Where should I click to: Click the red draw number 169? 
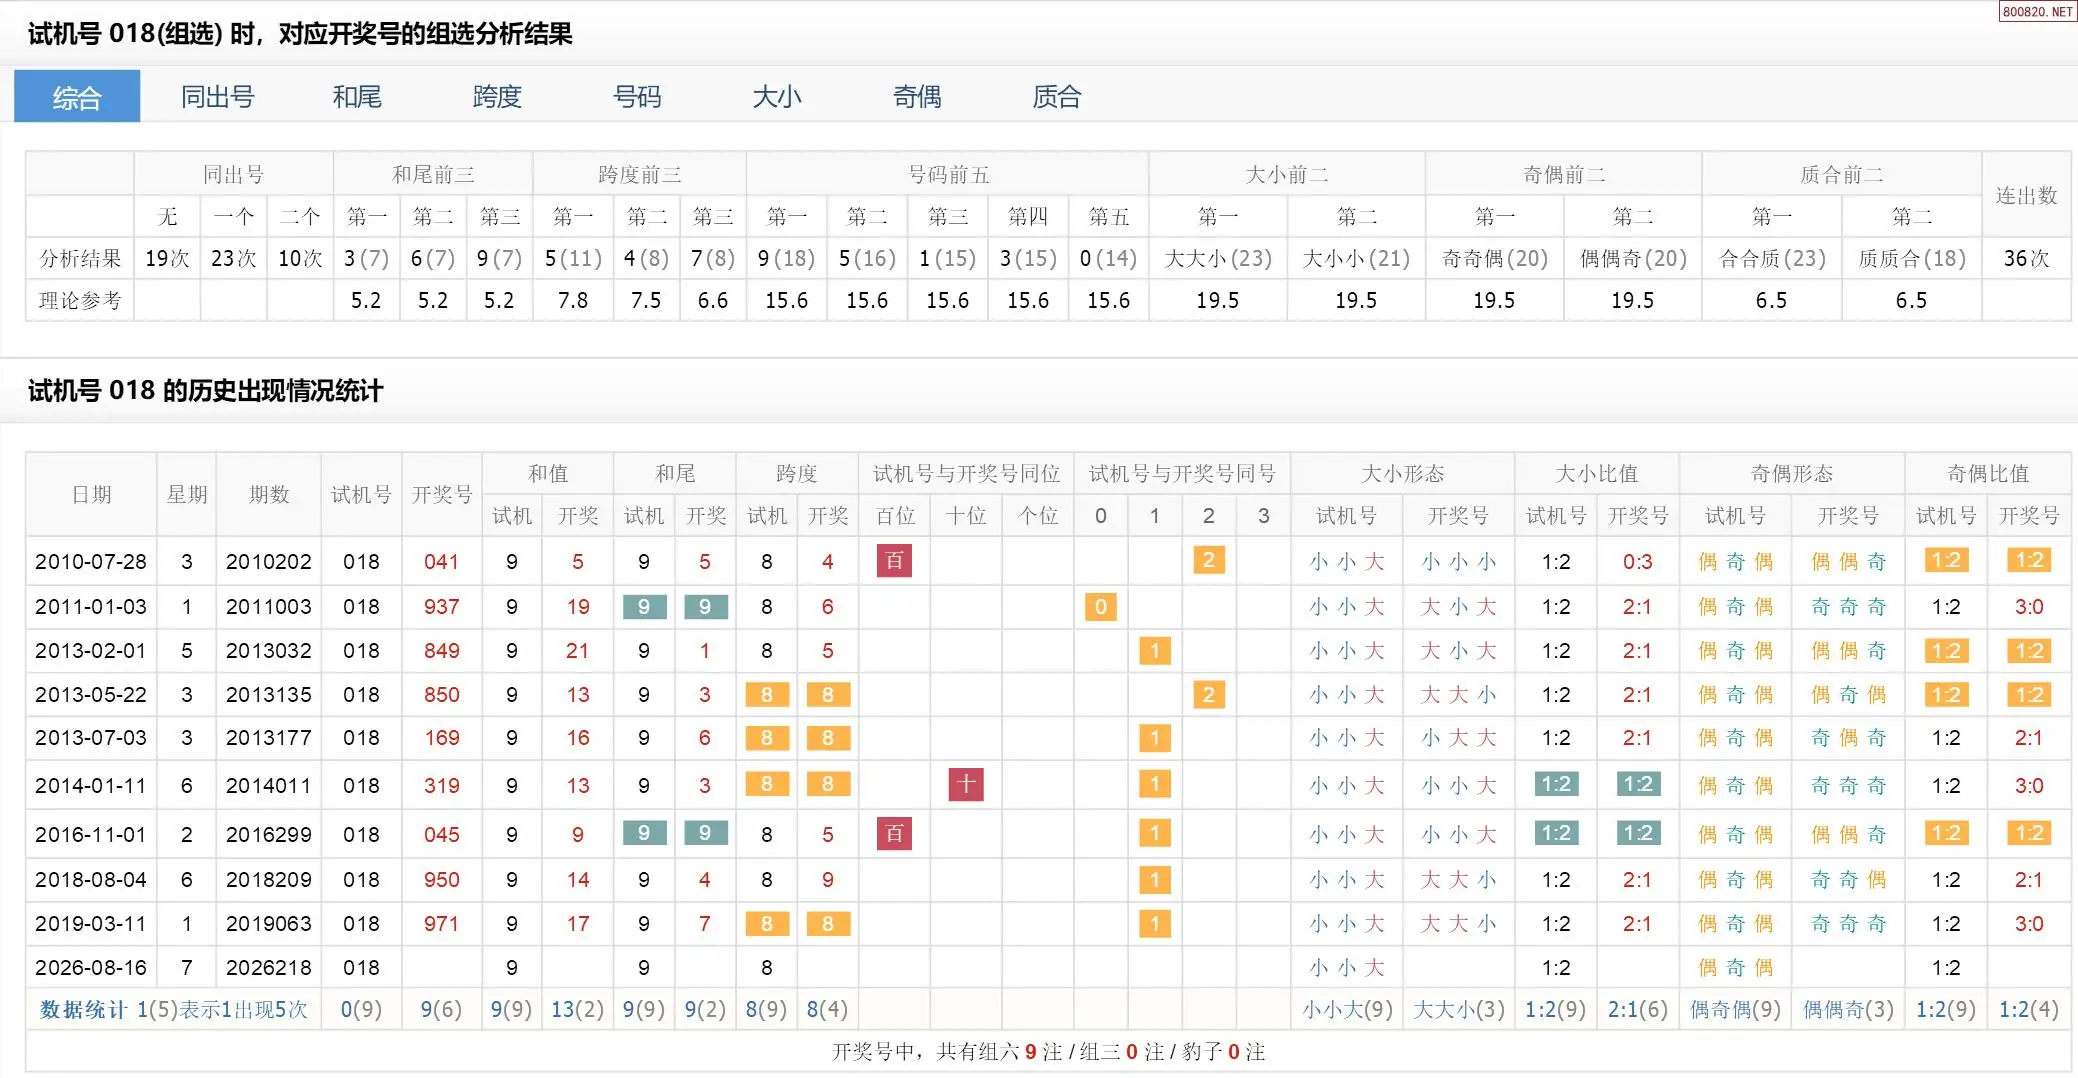441,738
